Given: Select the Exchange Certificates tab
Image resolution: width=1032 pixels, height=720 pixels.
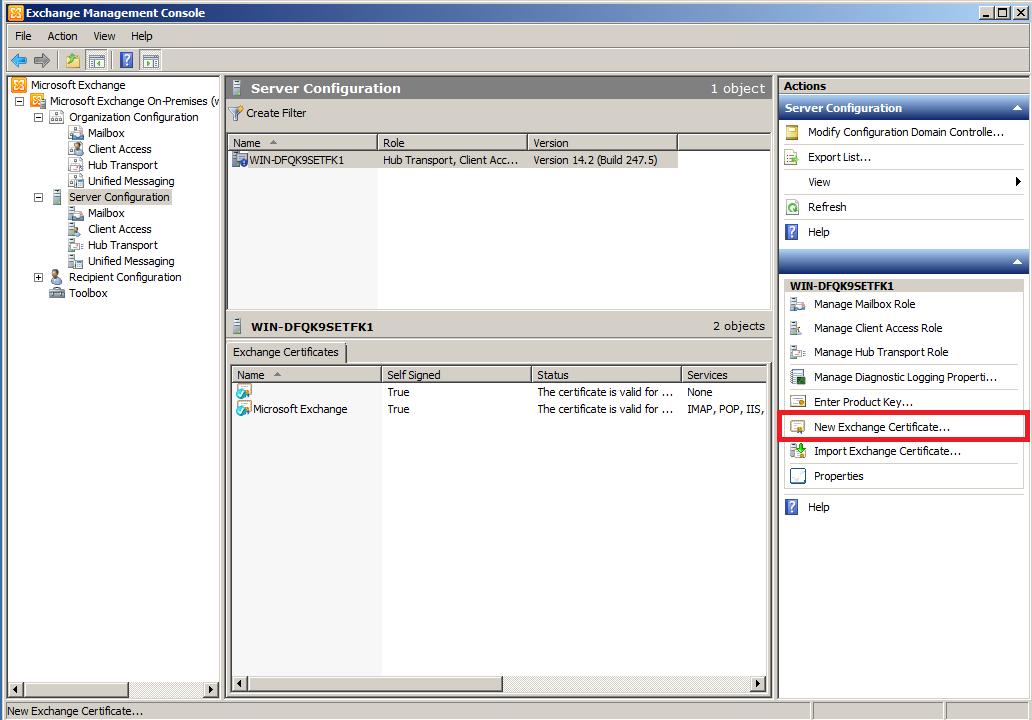Looking at the screenshot, I should click(286, 352).
